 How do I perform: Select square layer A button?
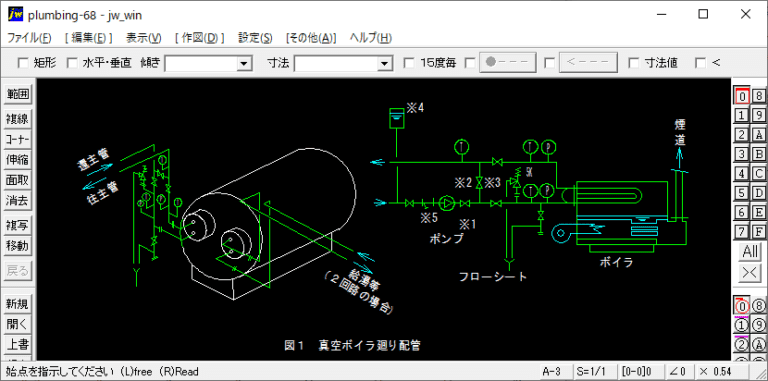coord(758,135)
